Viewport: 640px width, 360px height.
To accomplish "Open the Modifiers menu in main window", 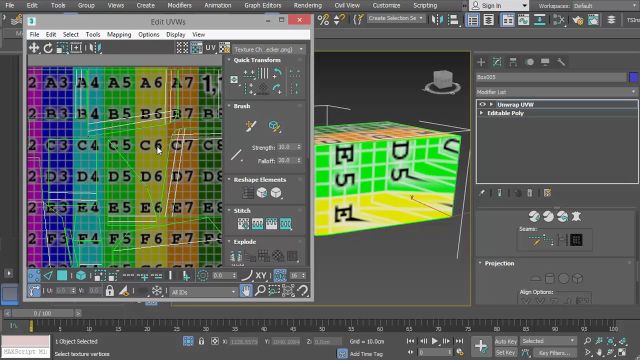I will (179, 5).
